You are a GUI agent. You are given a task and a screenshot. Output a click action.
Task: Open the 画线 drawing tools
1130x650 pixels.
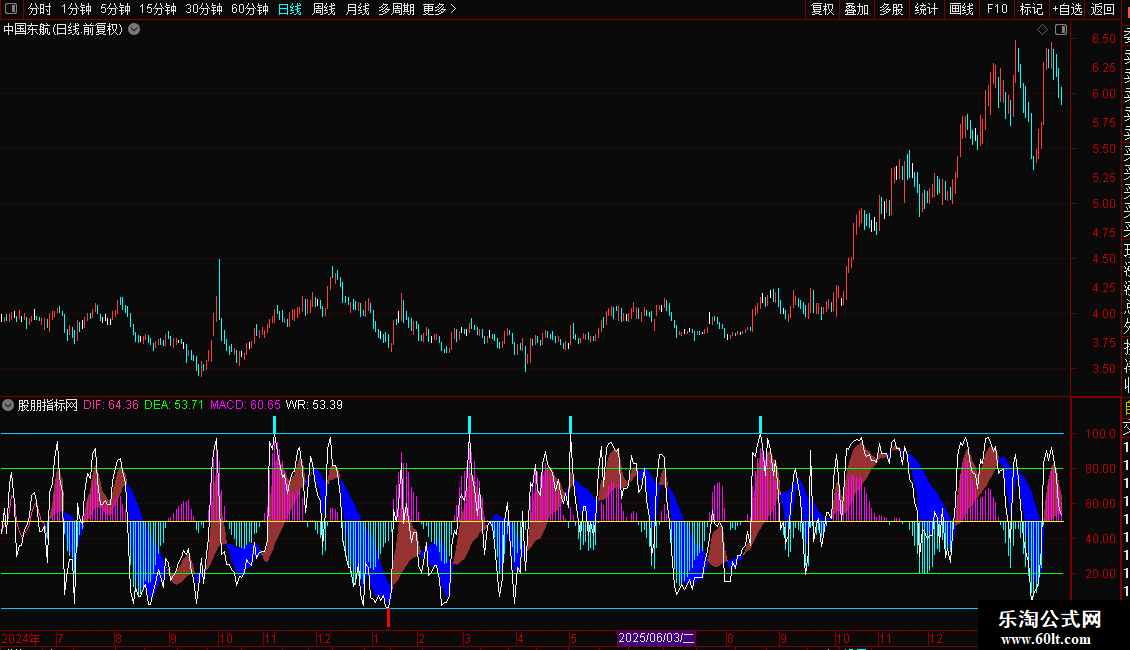point(961,9)
